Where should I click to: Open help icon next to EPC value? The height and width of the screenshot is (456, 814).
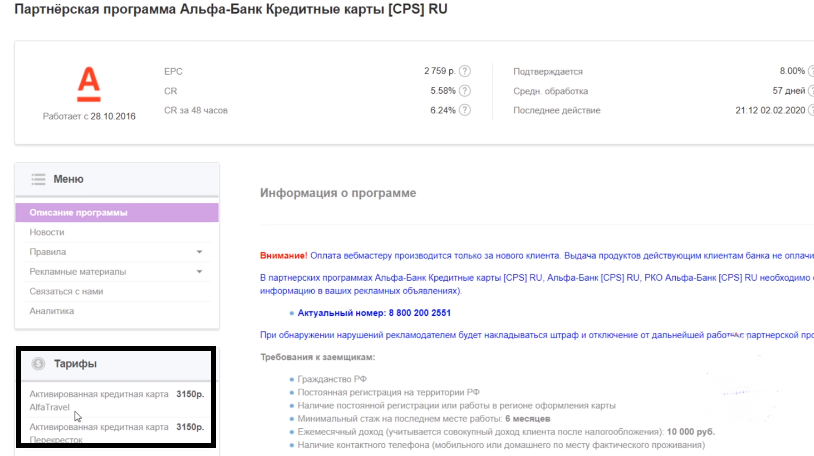point(465,71)
